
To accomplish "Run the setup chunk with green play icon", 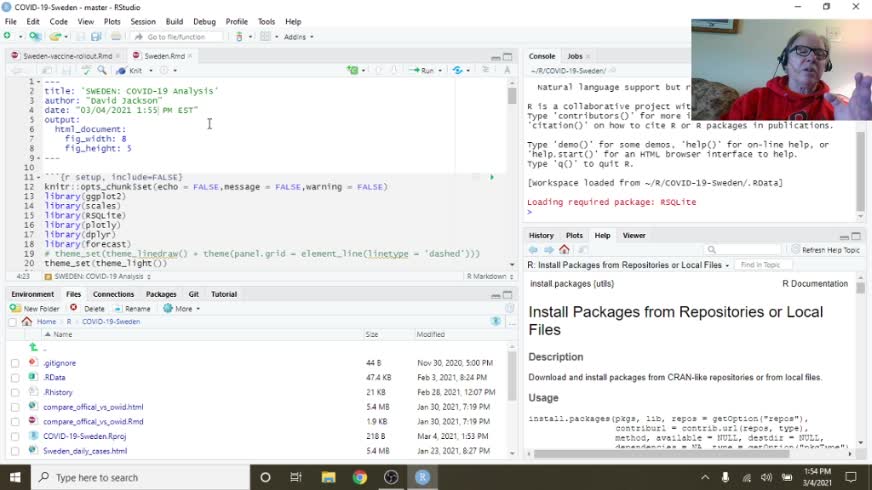I will tap(492, 177).
